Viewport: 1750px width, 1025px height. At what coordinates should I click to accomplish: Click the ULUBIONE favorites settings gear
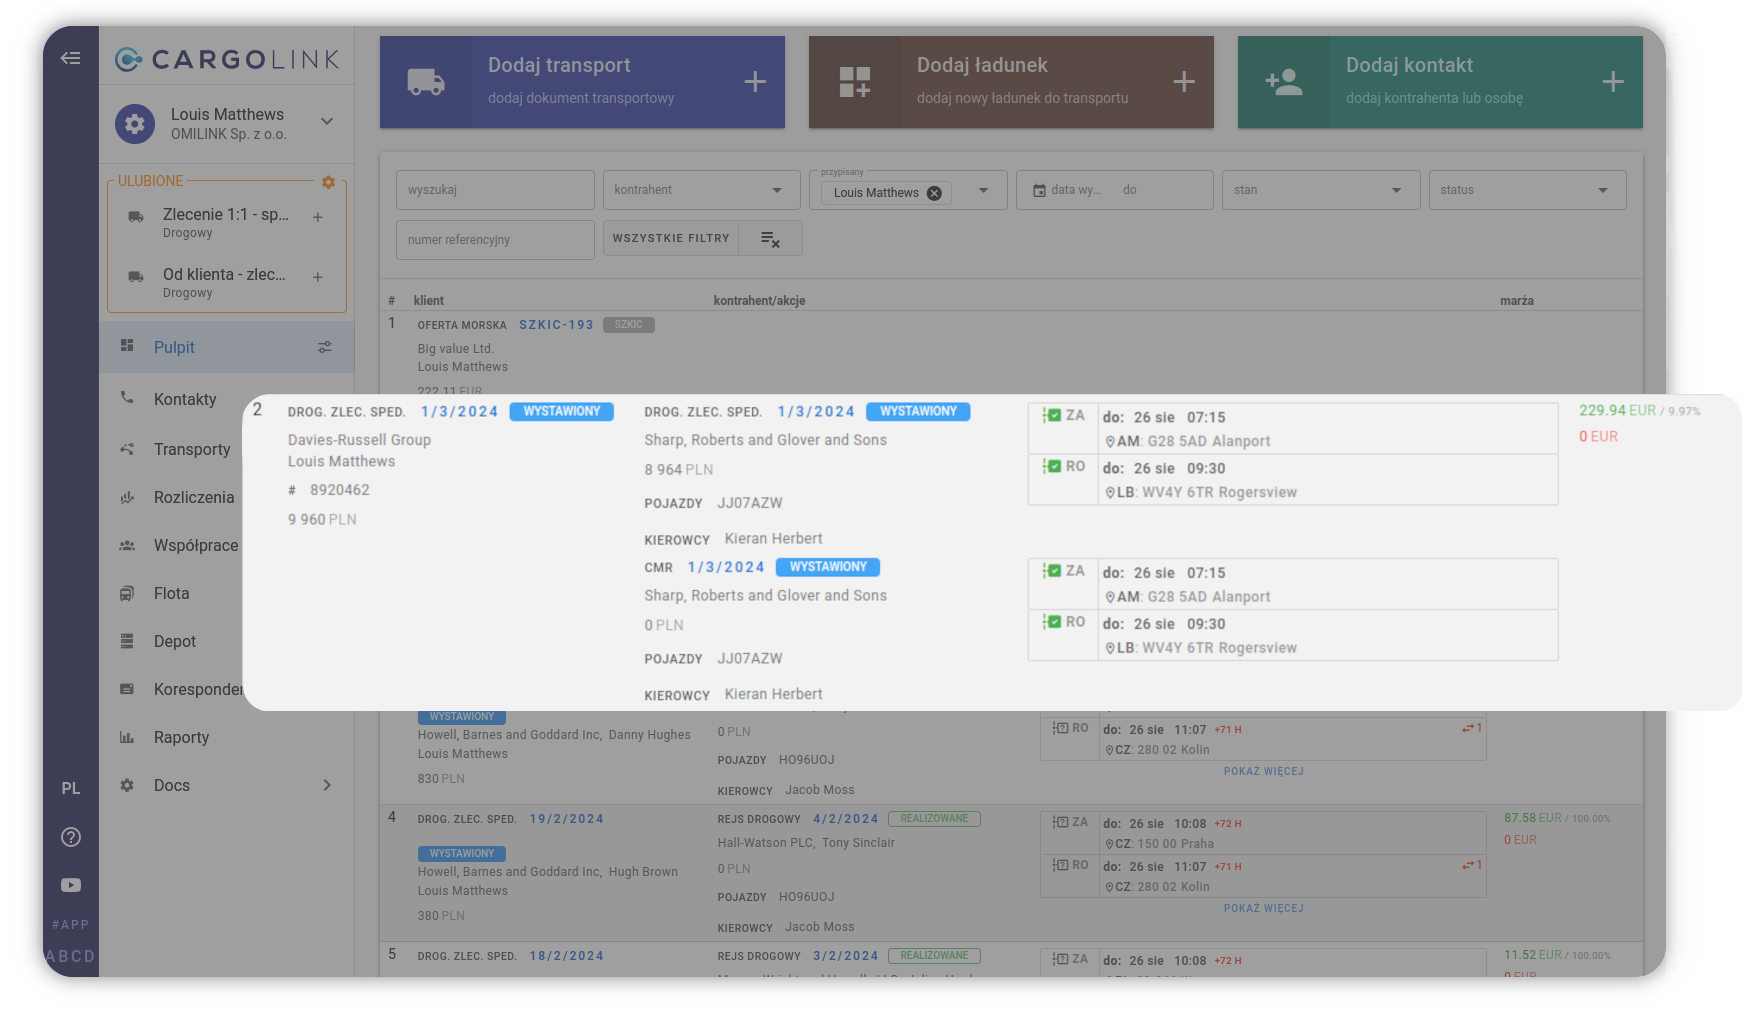click(328, 182)
